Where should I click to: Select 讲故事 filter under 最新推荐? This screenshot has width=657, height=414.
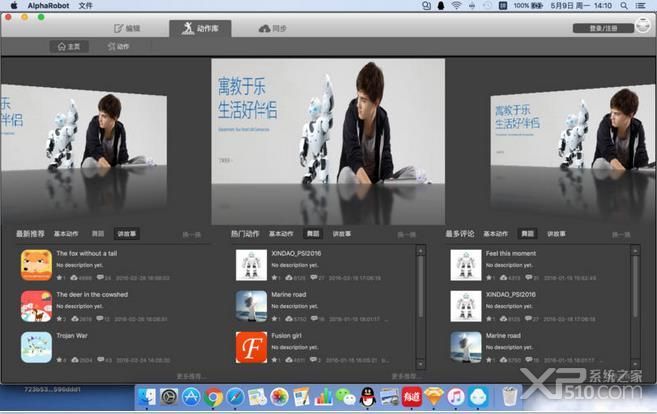(x=127, y=234)
